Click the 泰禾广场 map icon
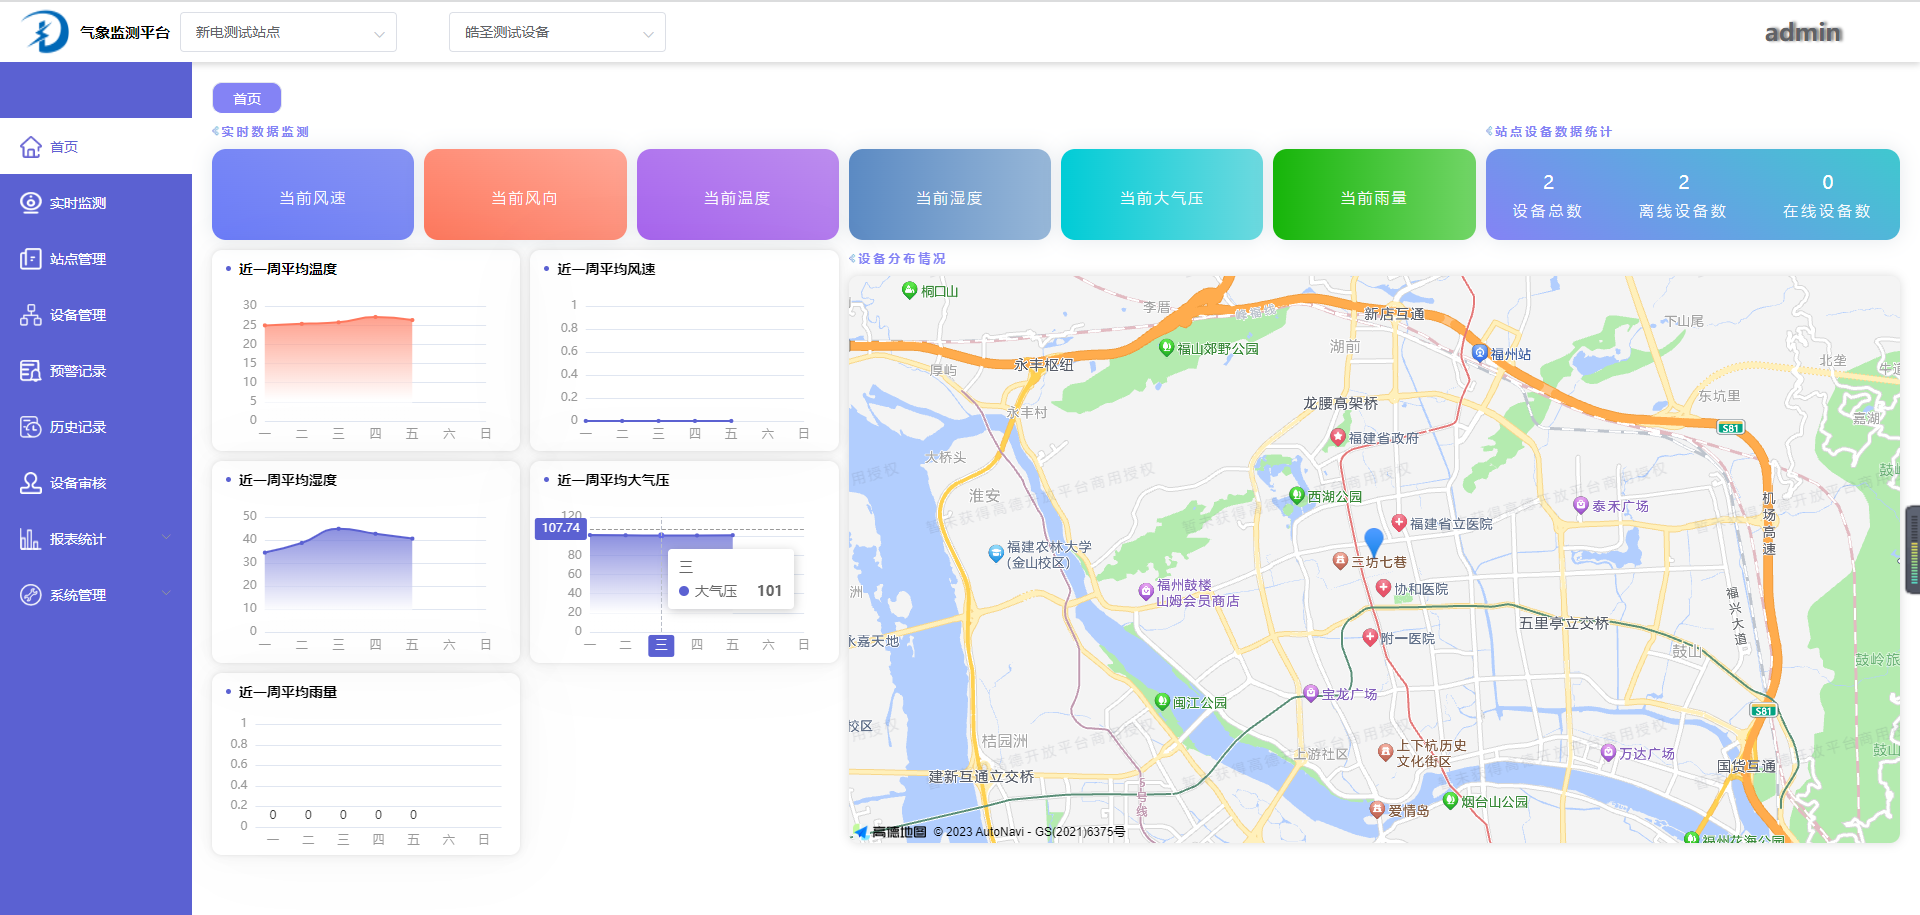The height and width of the screenshot is (915, 1920). (1581, 506)
